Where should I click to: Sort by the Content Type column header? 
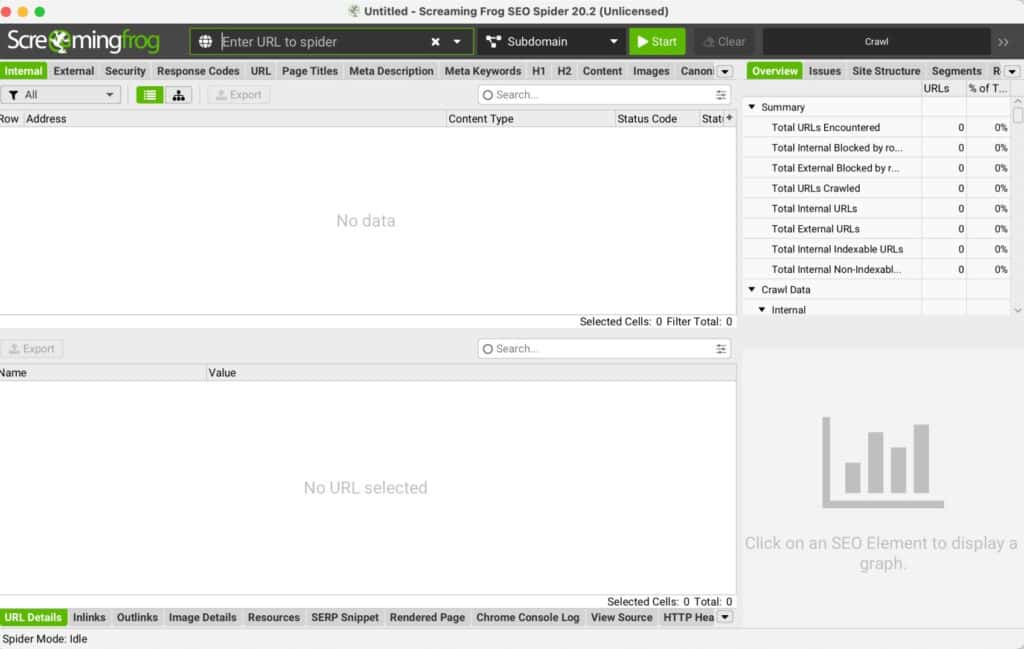click(x=530, y=119)
